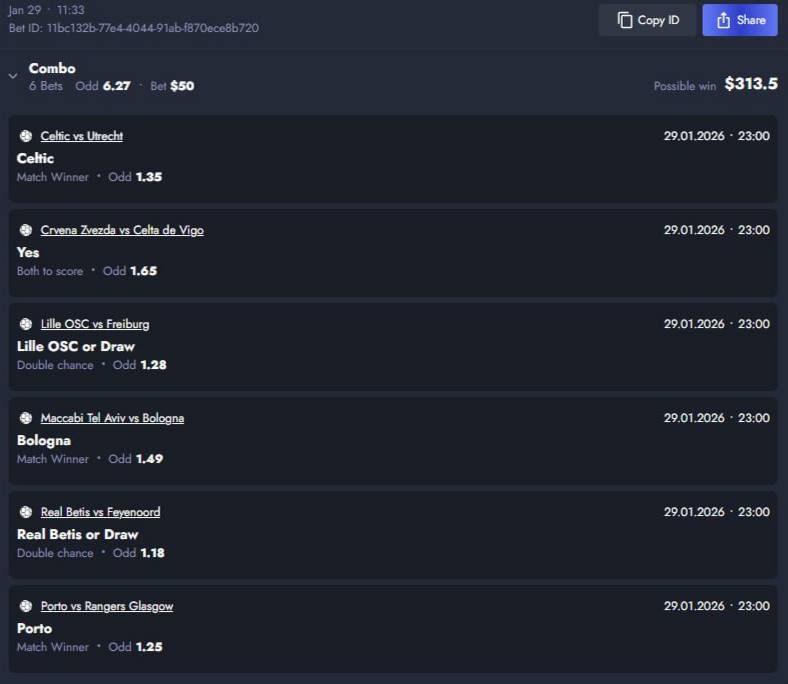The height and width of the screenshot is (684, 788).
Task: Click soccer ball icon beside Crvena Zvezda match
Action: [x=26, y=230]
